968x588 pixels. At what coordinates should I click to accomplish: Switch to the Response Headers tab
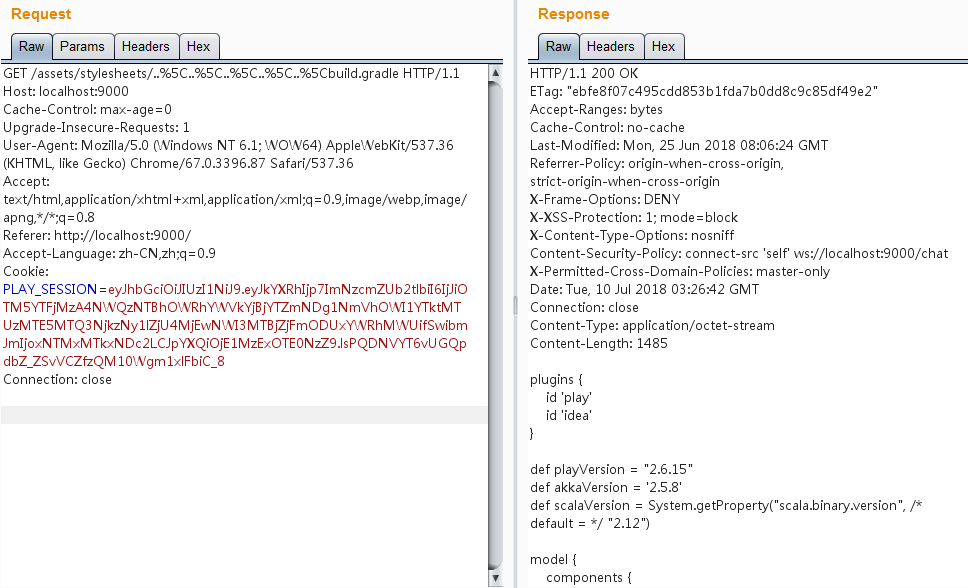tap(611, 46)
